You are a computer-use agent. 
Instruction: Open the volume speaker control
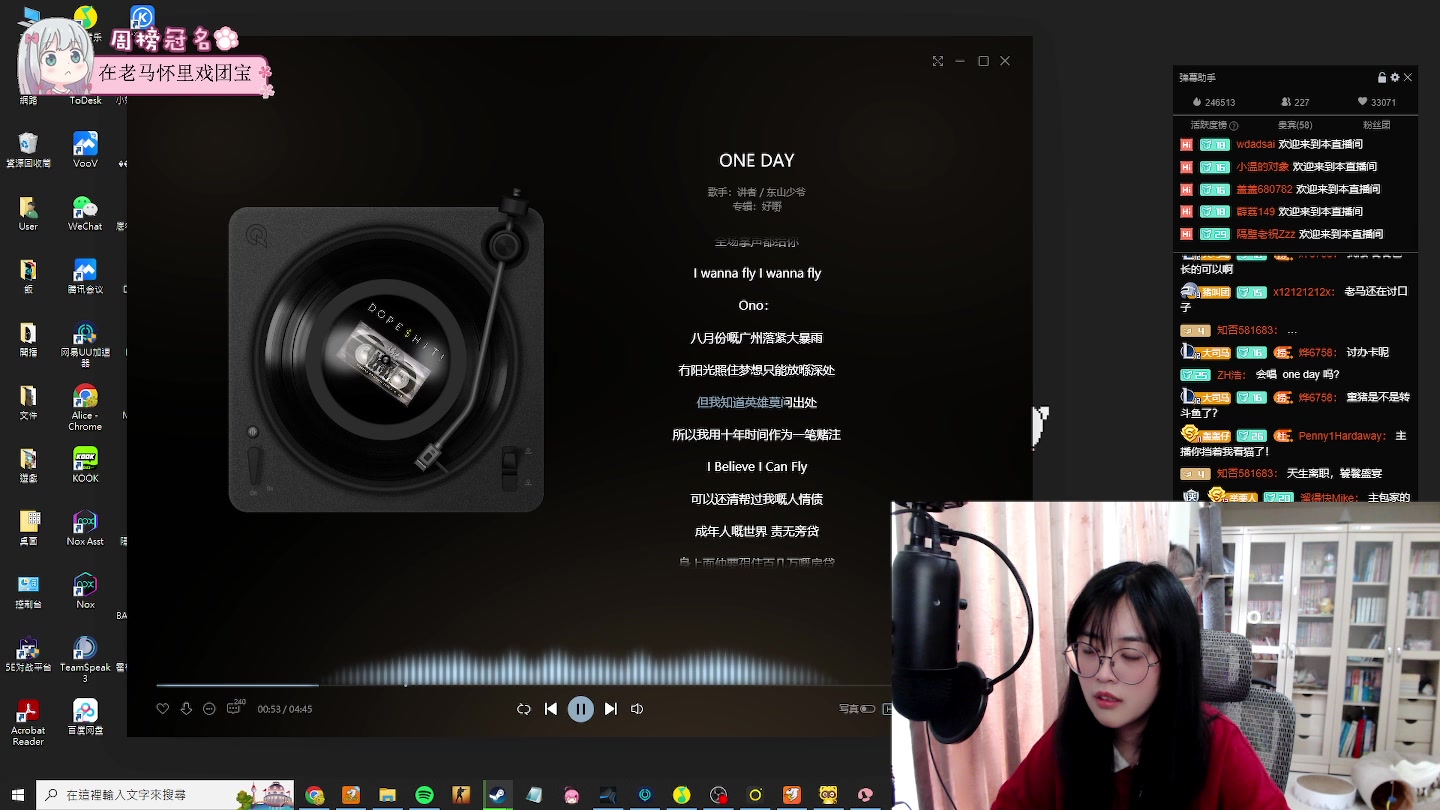(x=637, y=709)
